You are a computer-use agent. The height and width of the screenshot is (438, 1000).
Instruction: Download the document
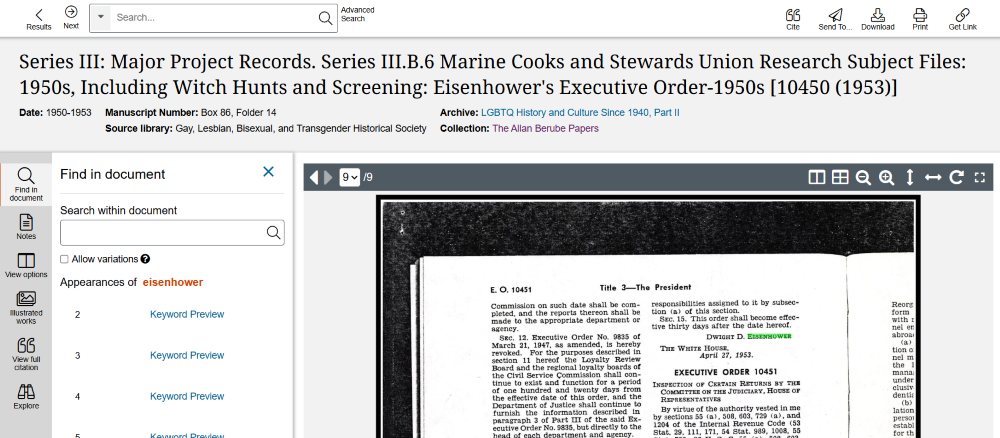(x=878, y=18)
